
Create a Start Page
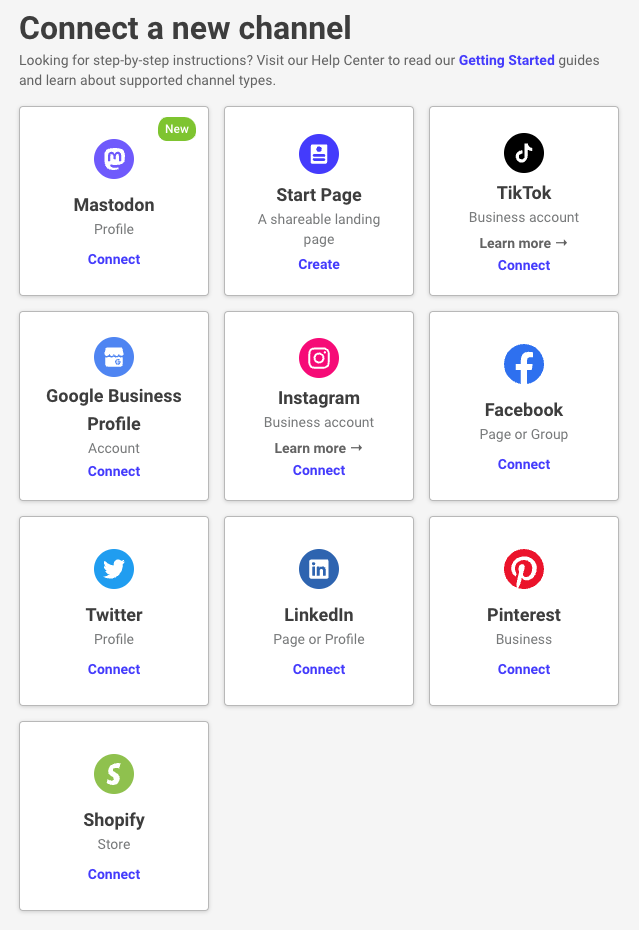point(319,264)
